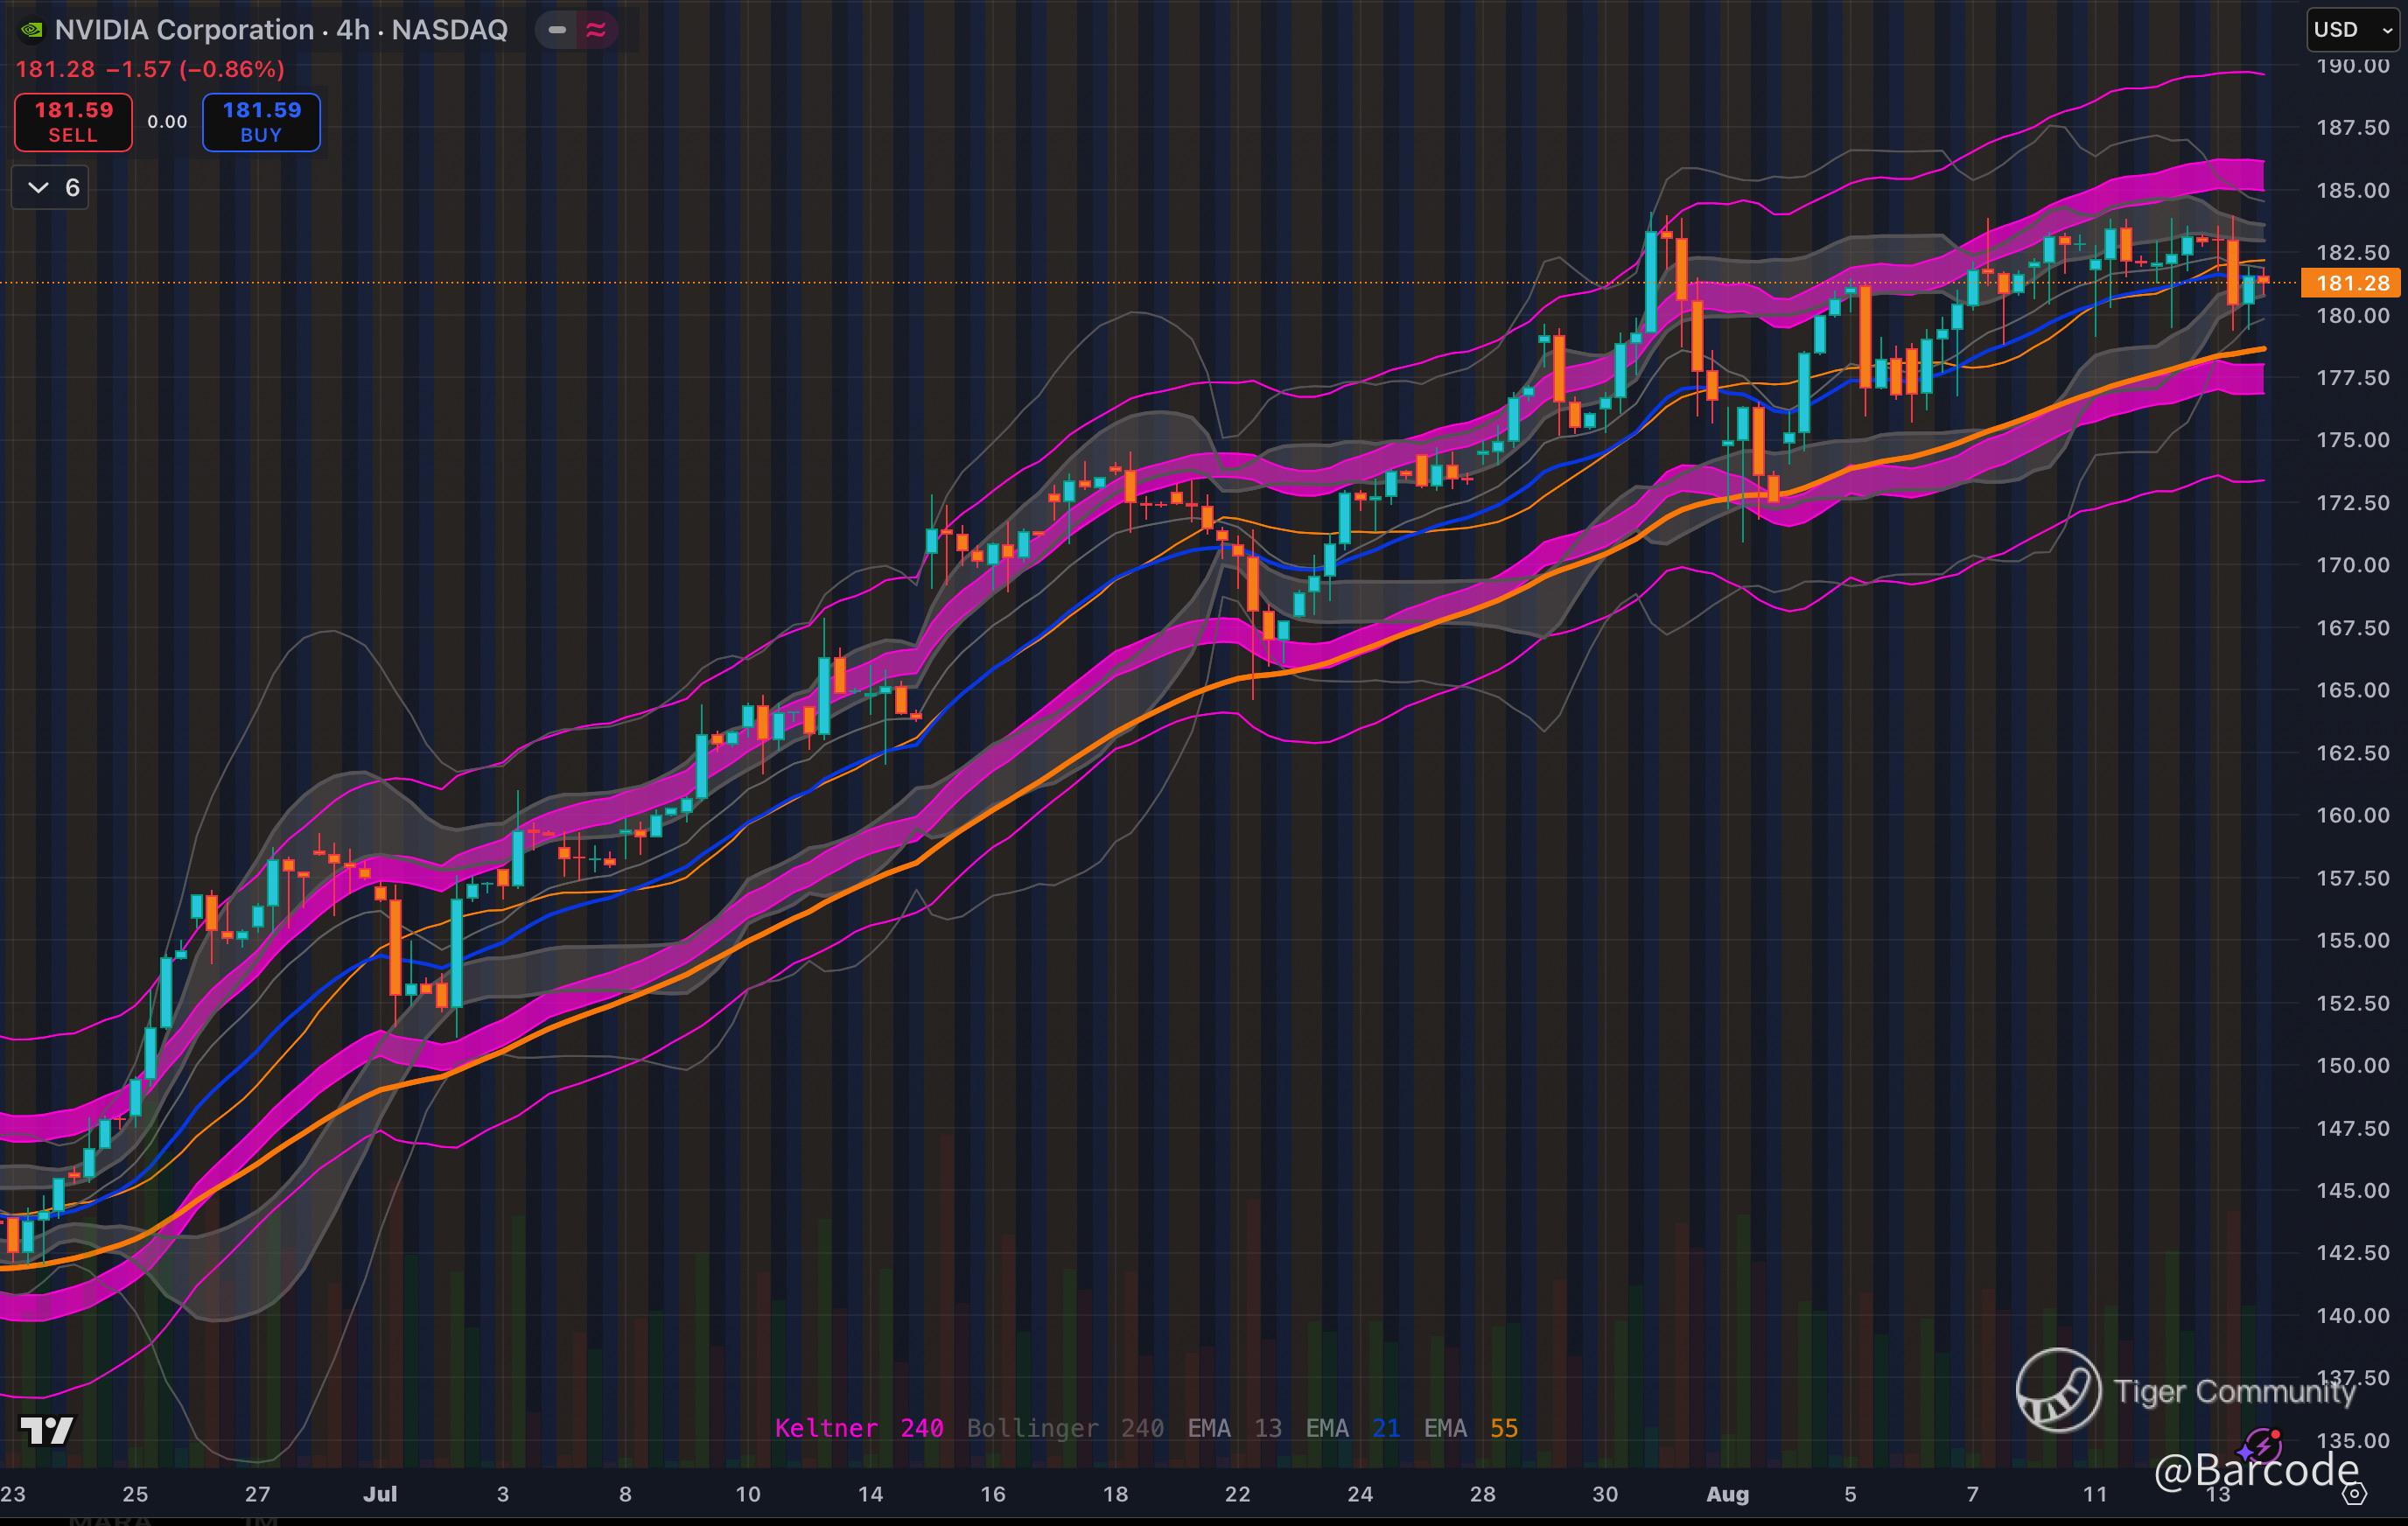Click the orange 181.28 current price label
Viewport: 2408px width, 1526px height.
(x=2351, y=283)
